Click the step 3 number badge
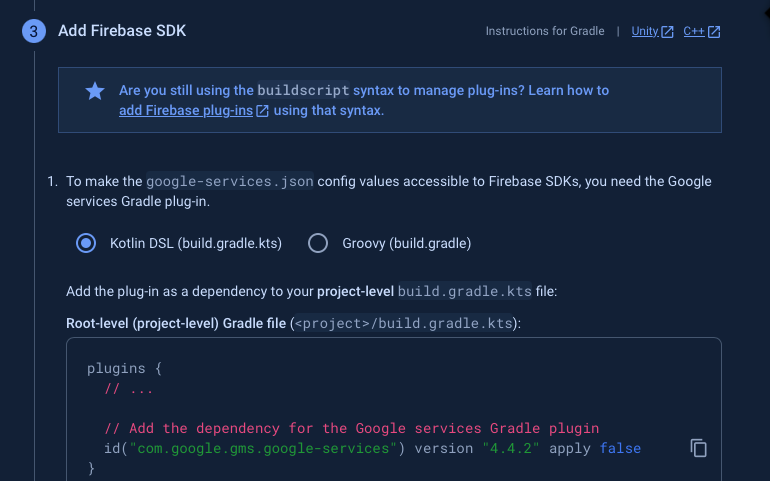 click(34, 31)
